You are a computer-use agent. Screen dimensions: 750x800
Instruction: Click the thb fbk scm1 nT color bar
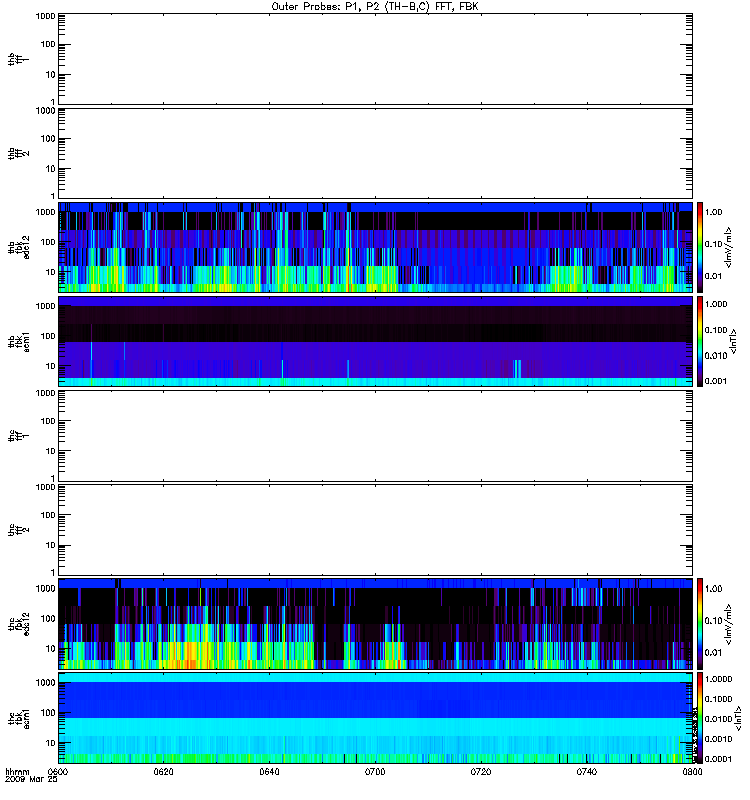click(x=700, y=341)
